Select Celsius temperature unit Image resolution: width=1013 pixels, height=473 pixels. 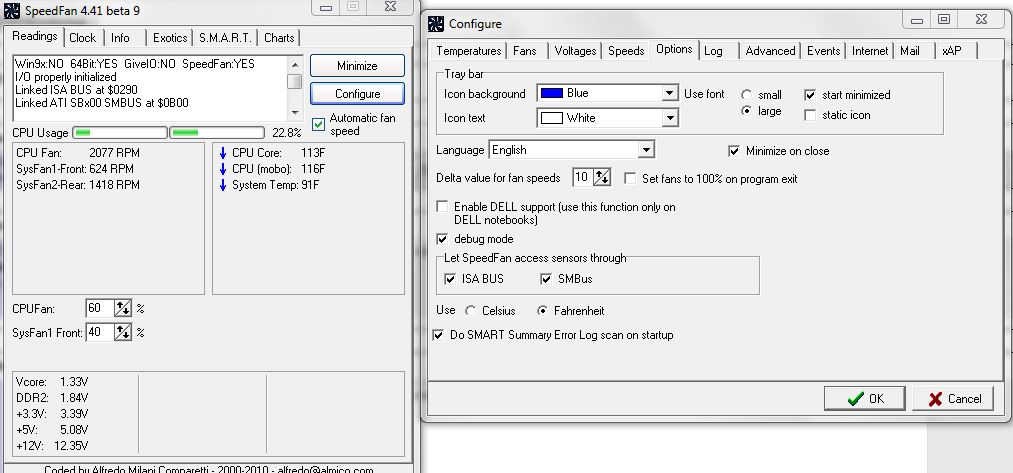[x=470, y=311]
